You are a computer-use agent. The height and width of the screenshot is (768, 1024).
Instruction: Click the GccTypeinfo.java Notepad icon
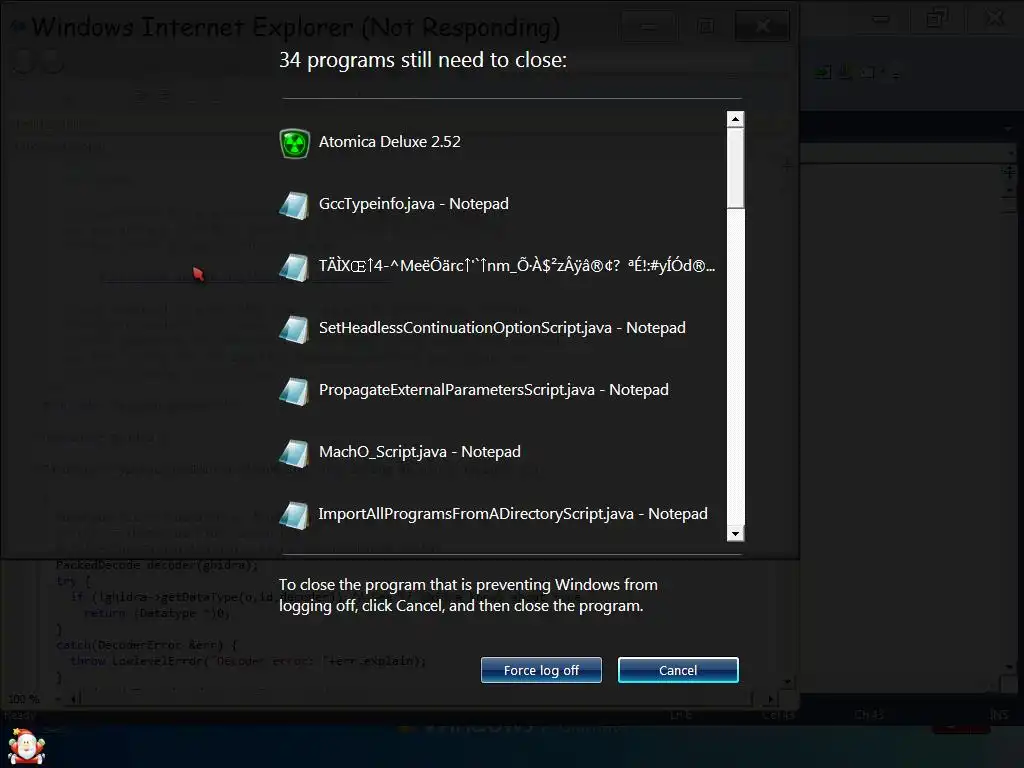(x=294, y=205)
